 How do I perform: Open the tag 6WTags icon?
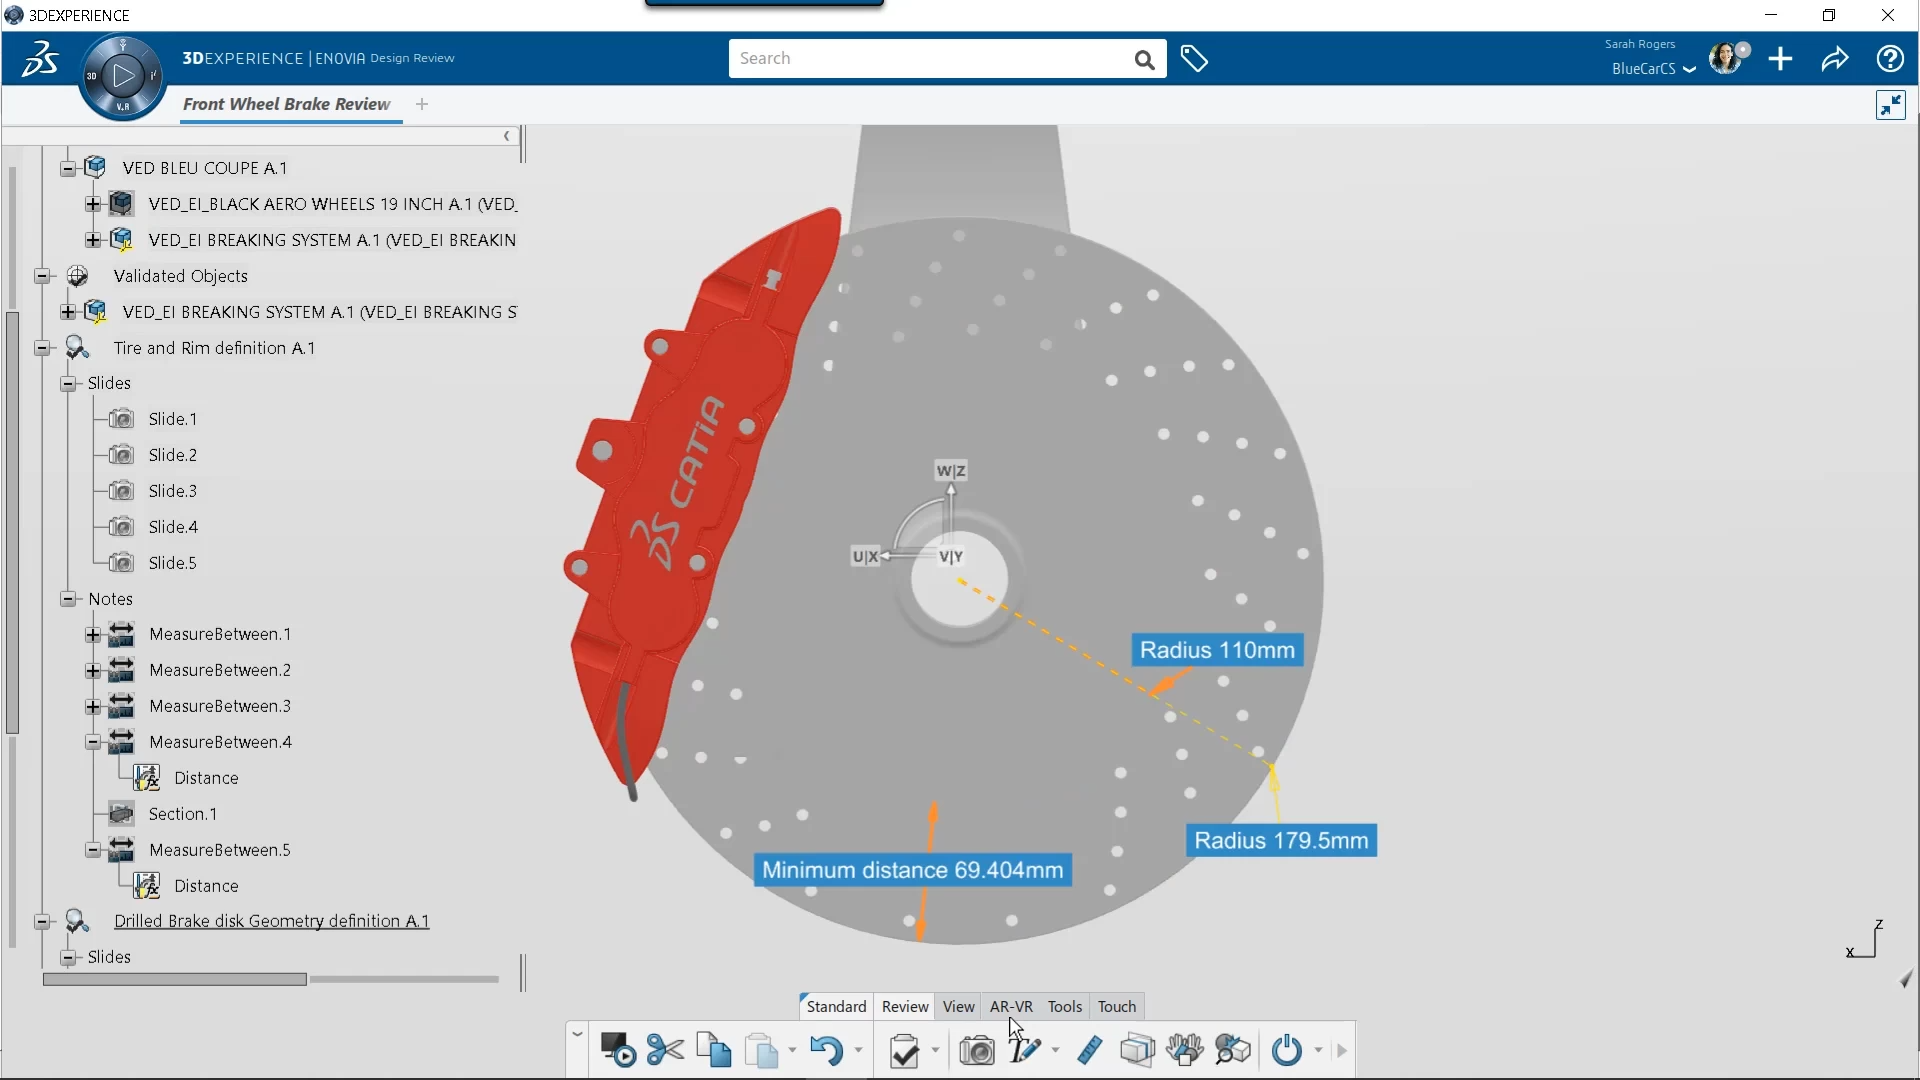[1194, 59]
